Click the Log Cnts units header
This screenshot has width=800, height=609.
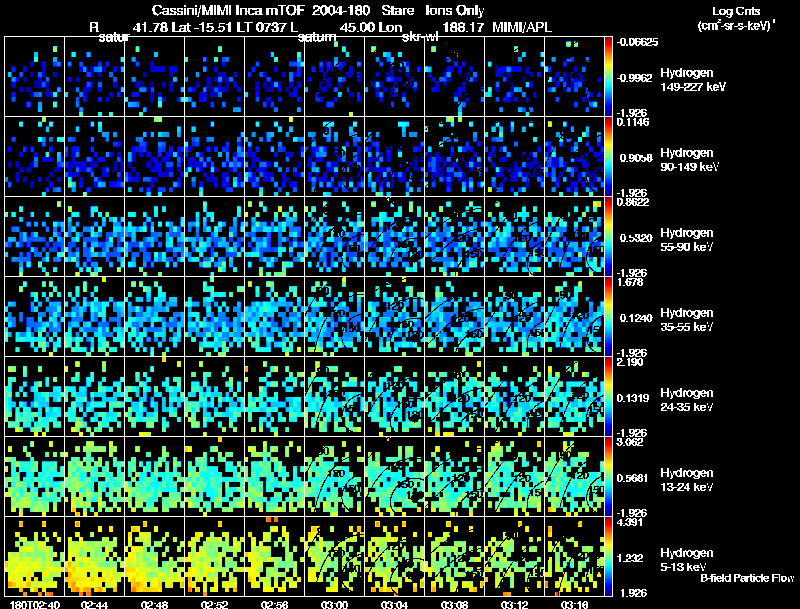click(736, 18)
